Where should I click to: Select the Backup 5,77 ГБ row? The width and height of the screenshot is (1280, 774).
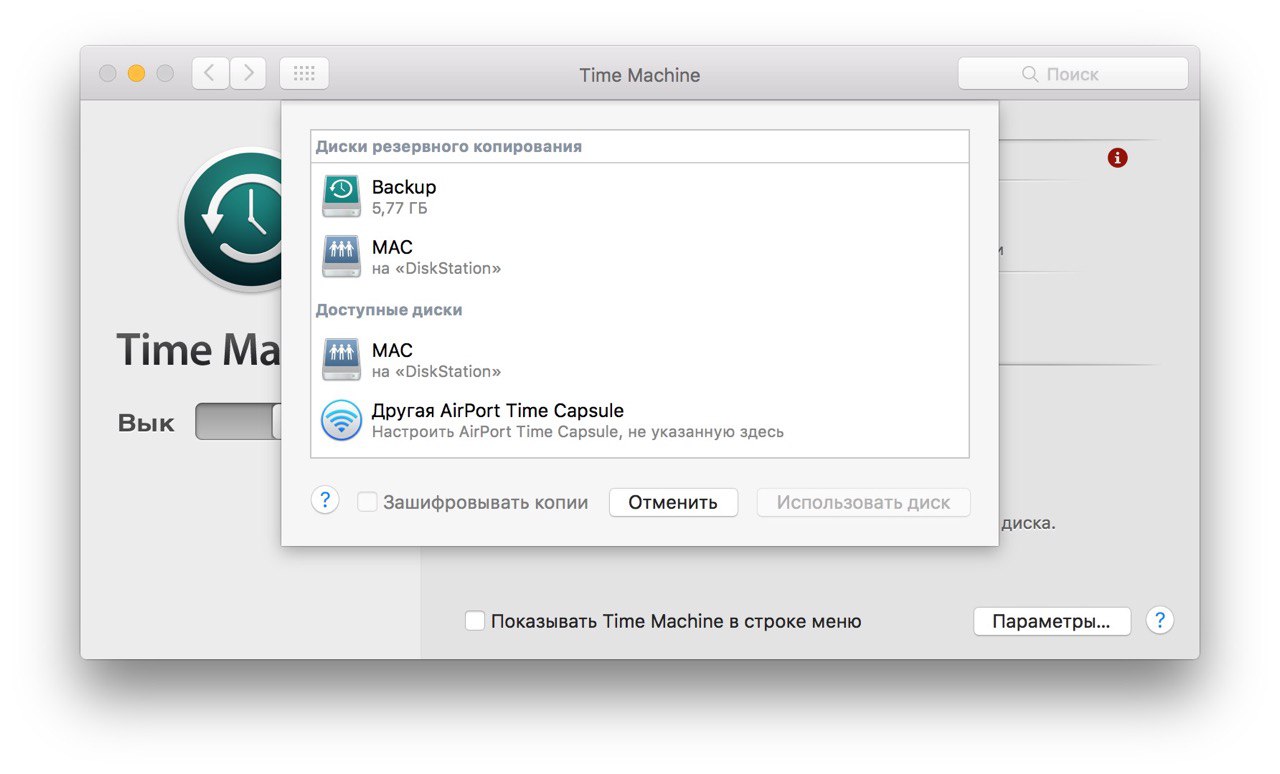click(x=640, y=196)
